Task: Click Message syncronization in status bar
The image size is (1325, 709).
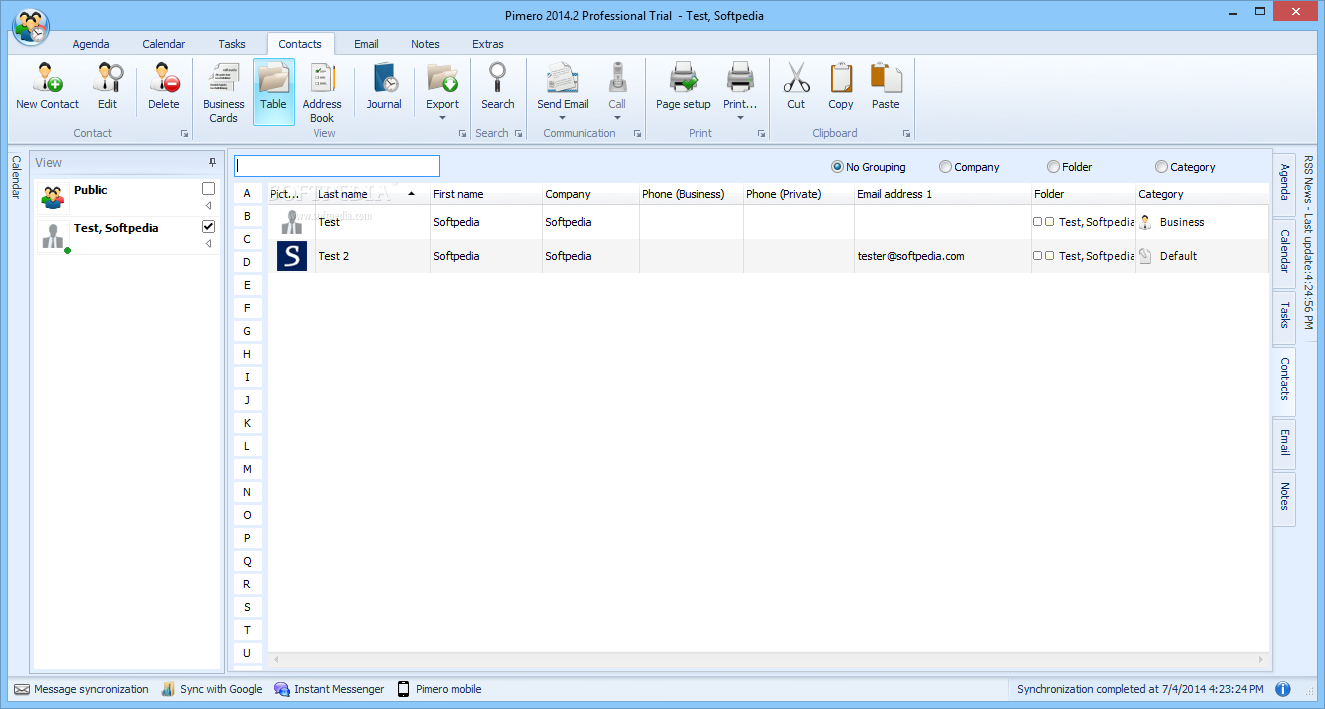Action: click(x=81, y=689)
